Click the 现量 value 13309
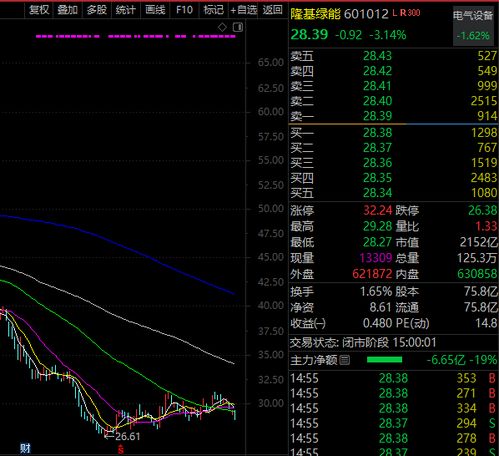 376,258
